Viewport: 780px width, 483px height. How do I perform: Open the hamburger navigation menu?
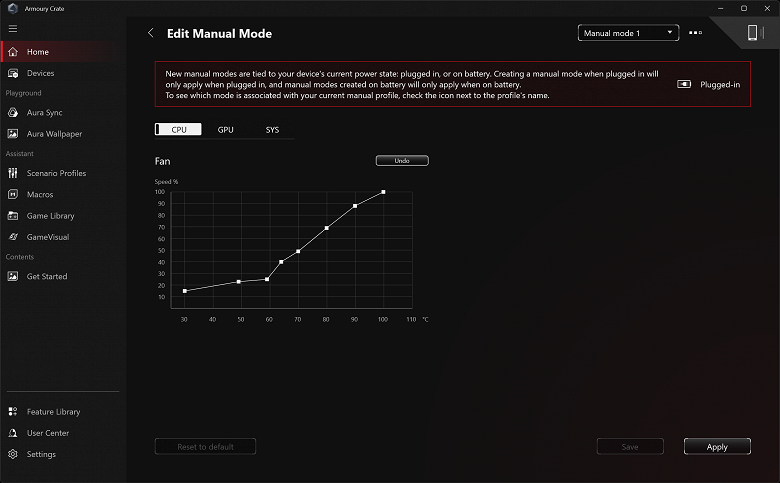coord(13,29)
